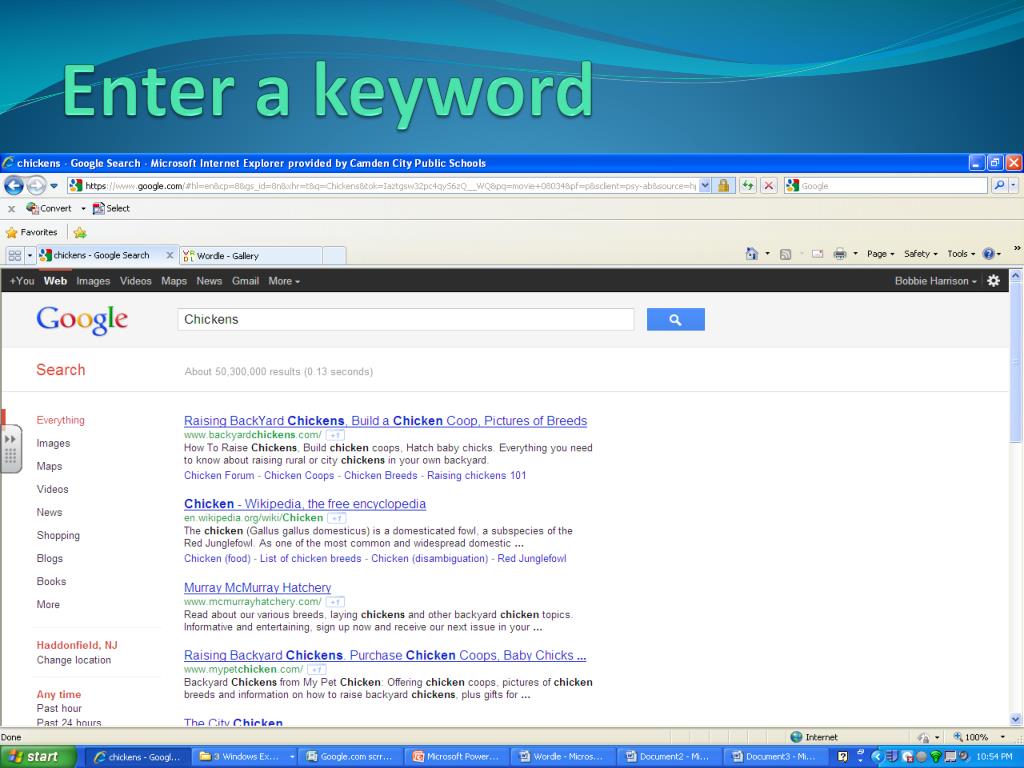Click Add to Favorites bar icon

click(80, 232)
